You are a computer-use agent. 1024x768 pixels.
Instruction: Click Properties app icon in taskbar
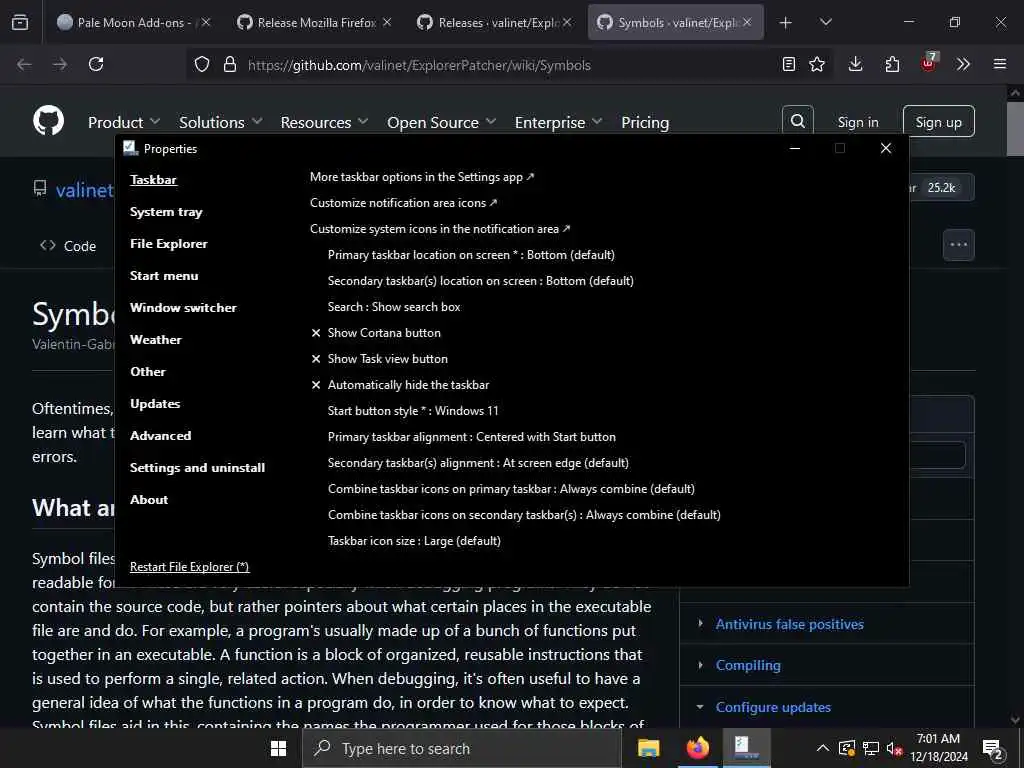[745, 748]
